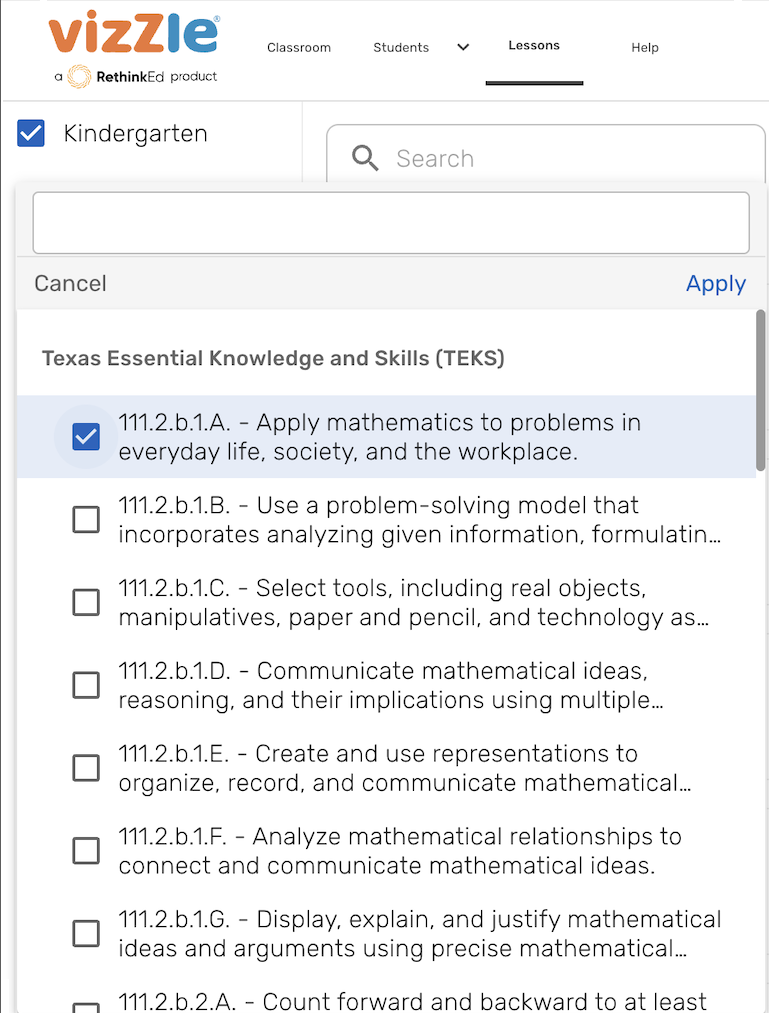Image resolution: width=769 pixels, height=1013 pixels.
Task: Uncheck the Kindergarten checkbox
Action: click(x=32, y=133)
